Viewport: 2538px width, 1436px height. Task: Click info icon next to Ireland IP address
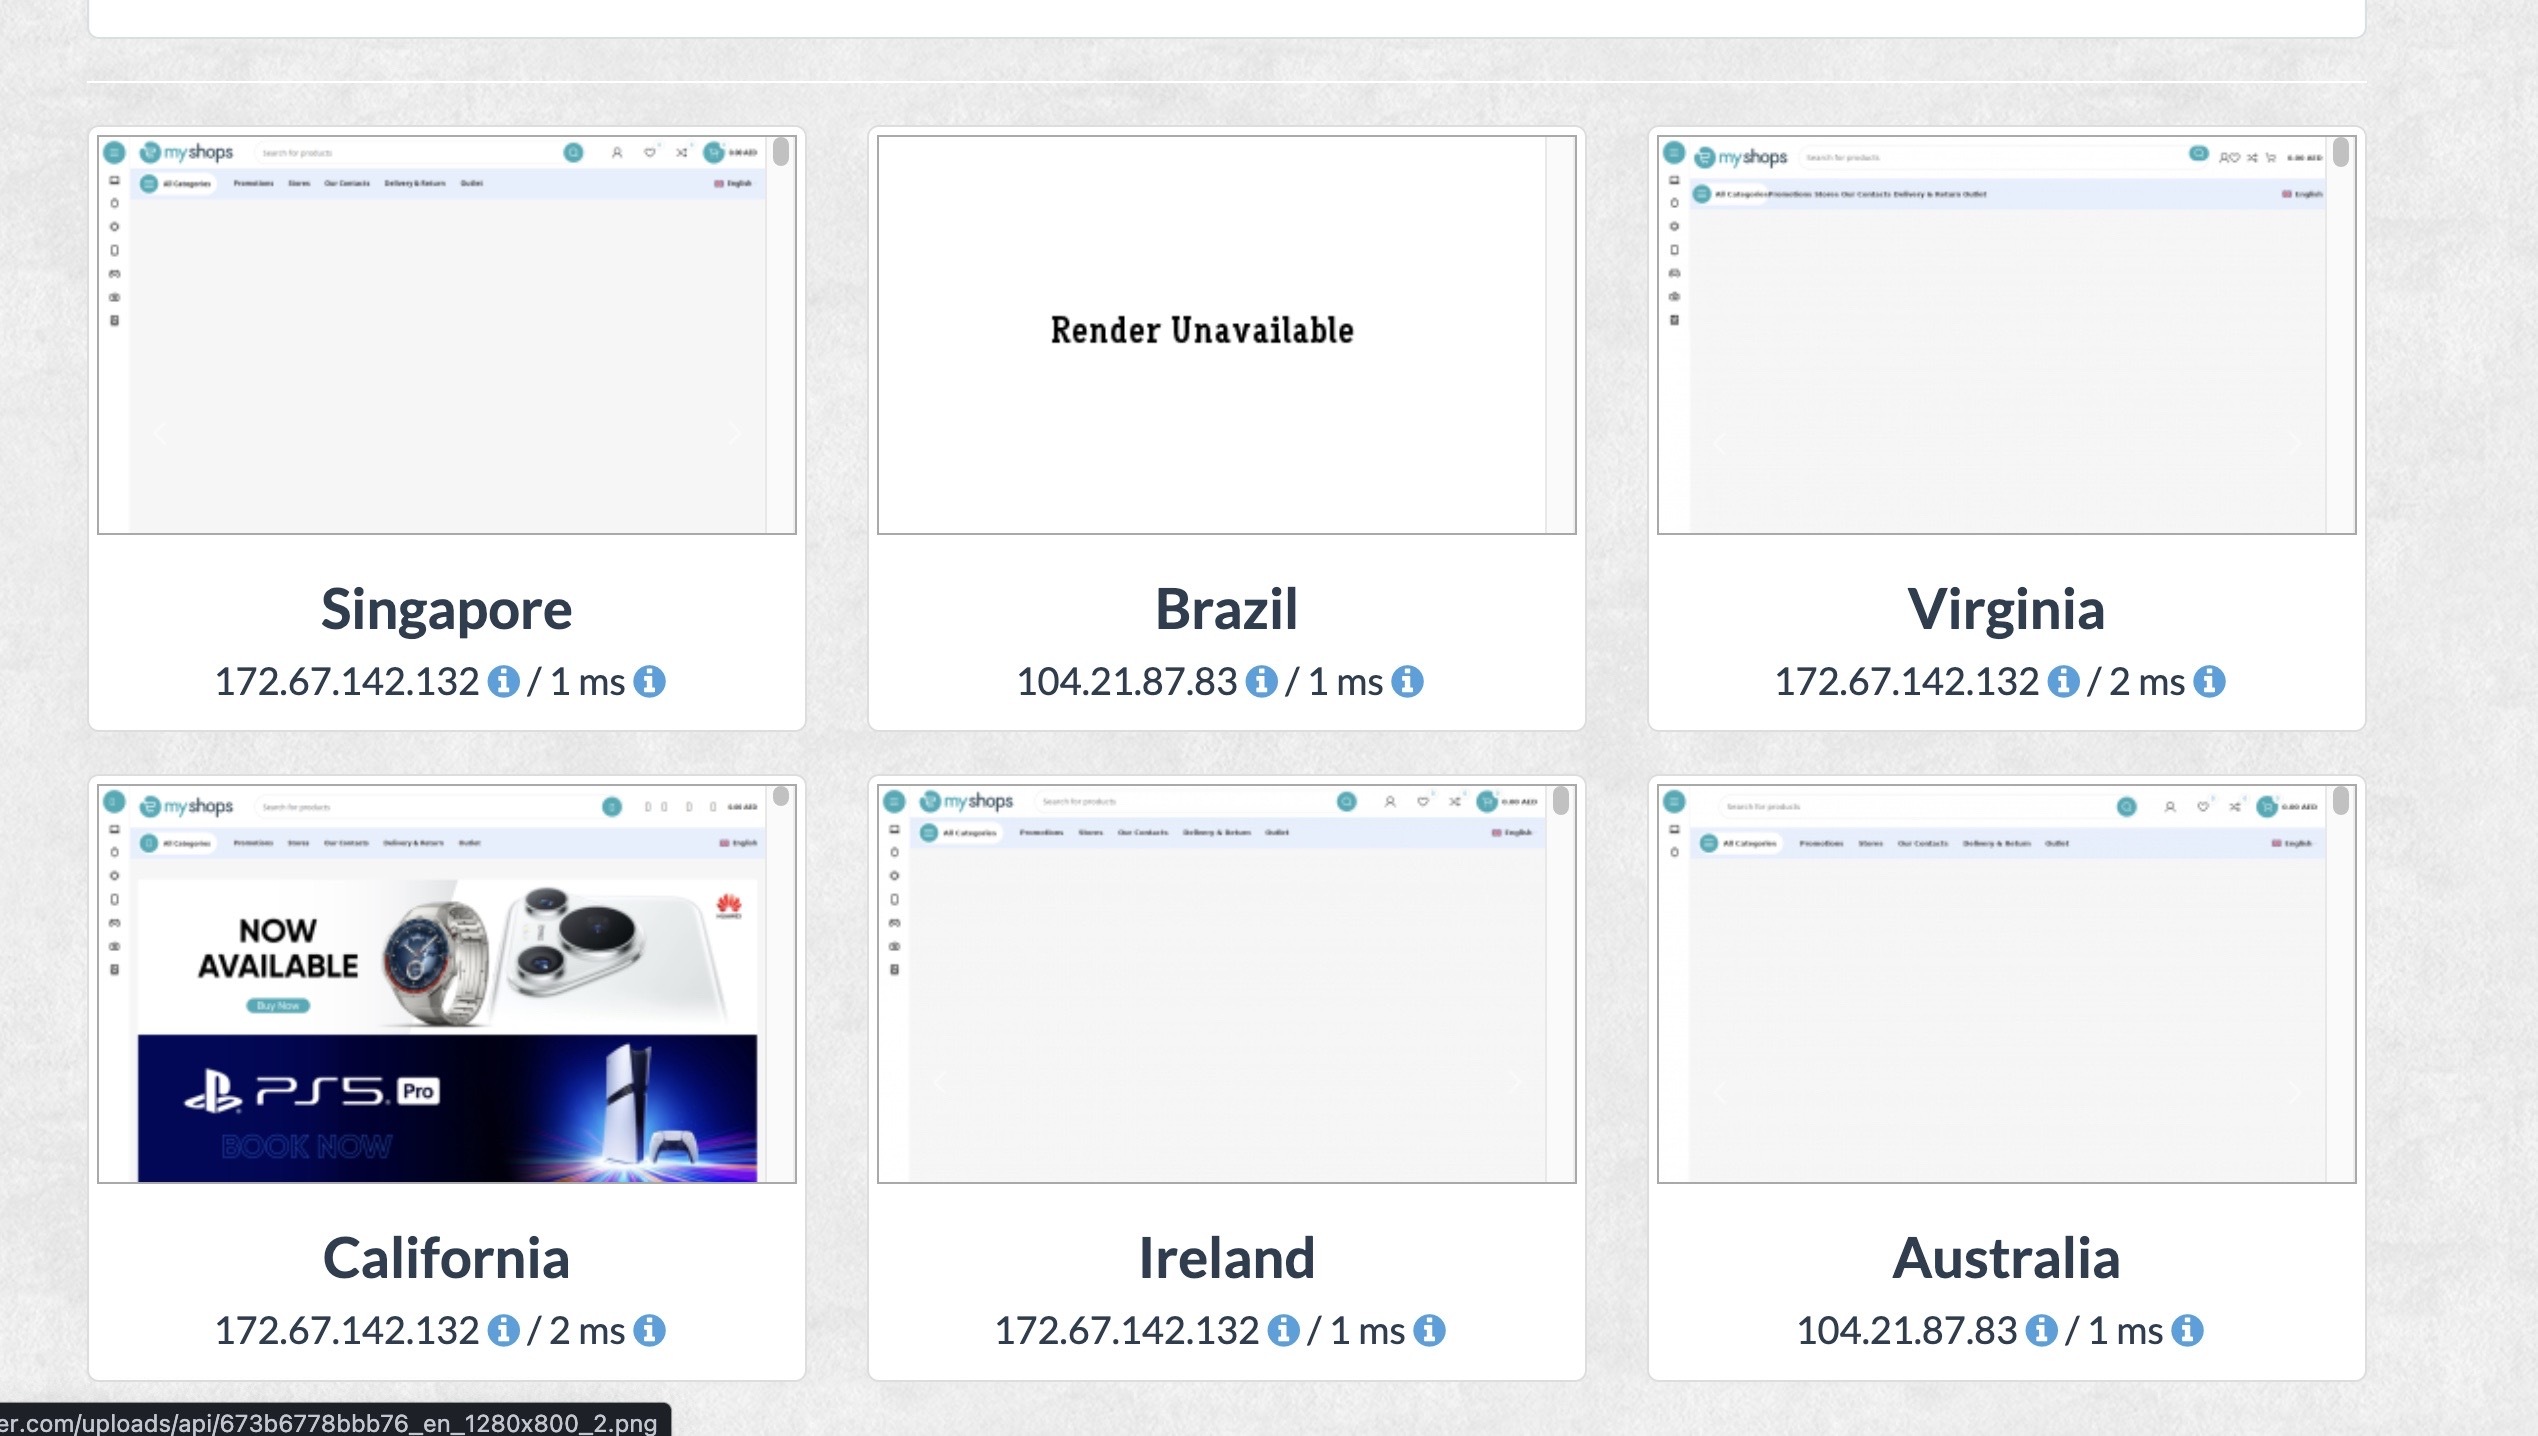click(x=1283, y=1331)
